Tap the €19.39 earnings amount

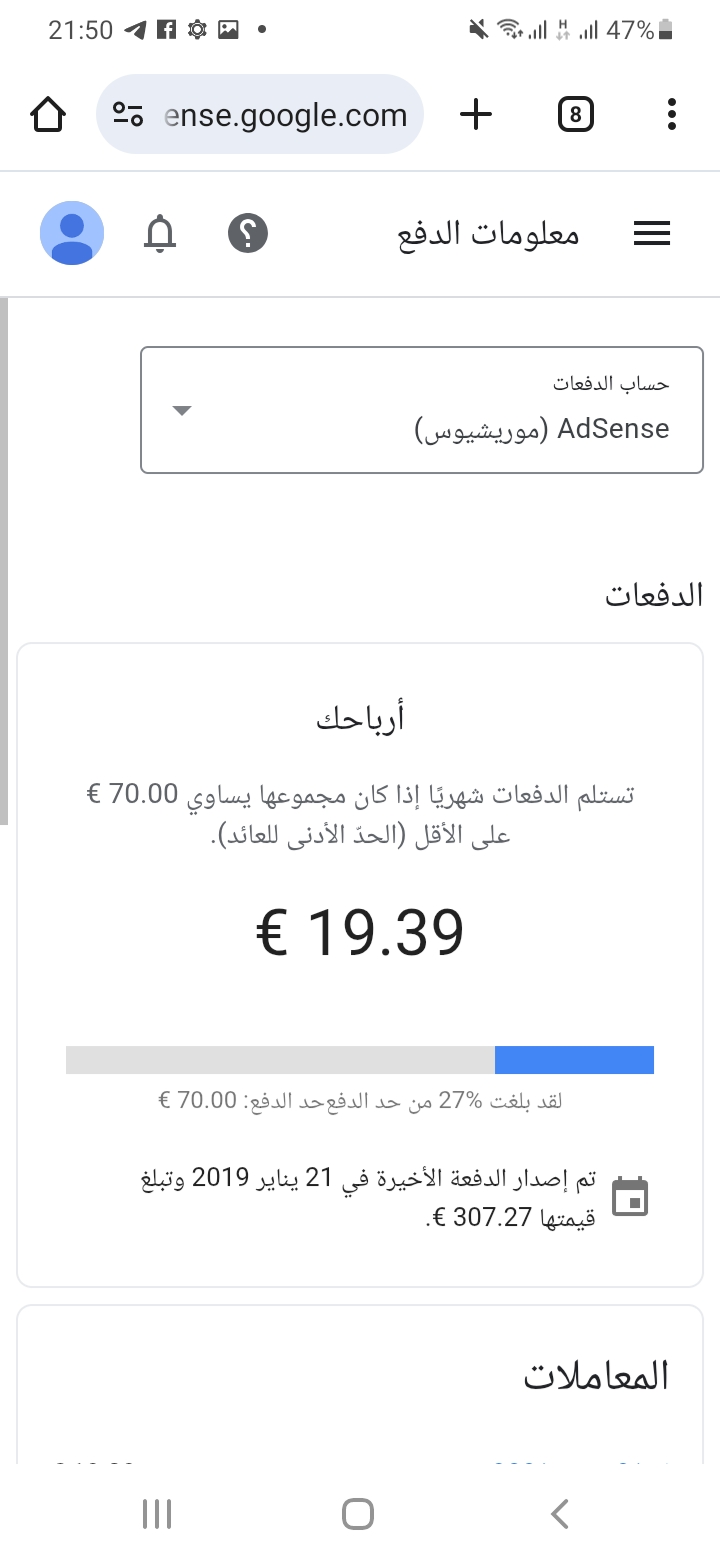pyautogui.click(x=360, y=933)
